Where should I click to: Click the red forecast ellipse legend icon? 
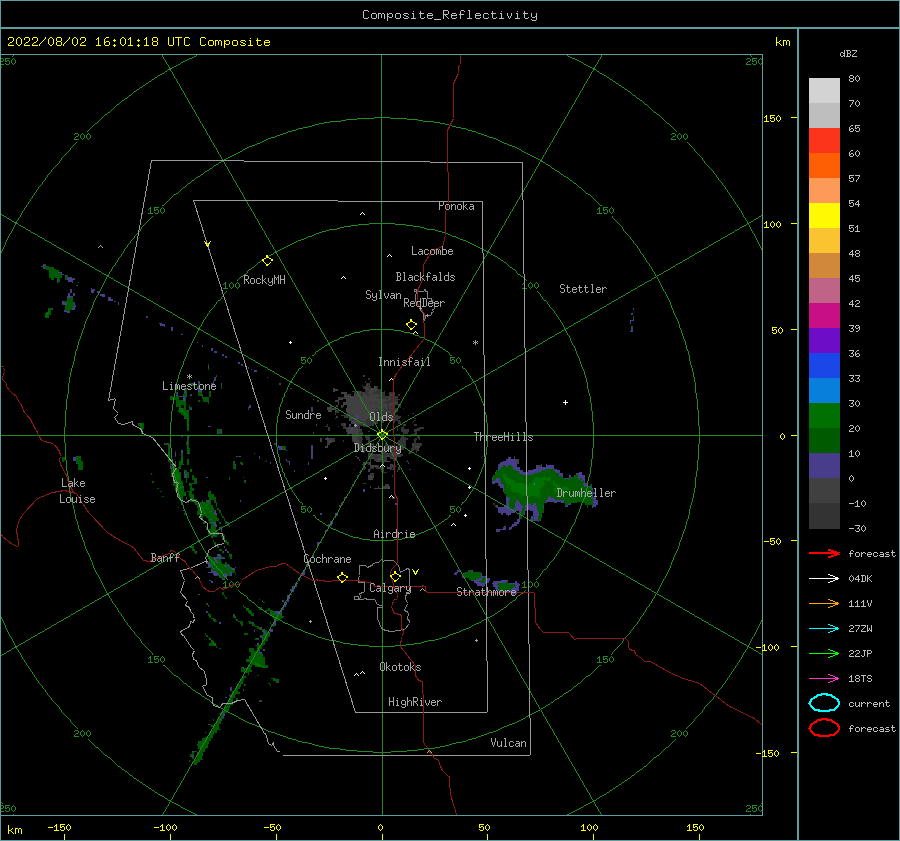[824, 728]
